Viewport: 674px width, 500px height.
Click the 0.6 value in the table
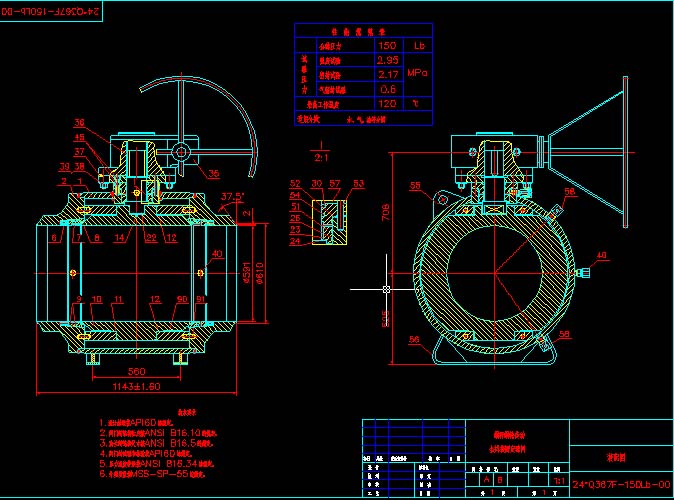click(x=388, y=89)
